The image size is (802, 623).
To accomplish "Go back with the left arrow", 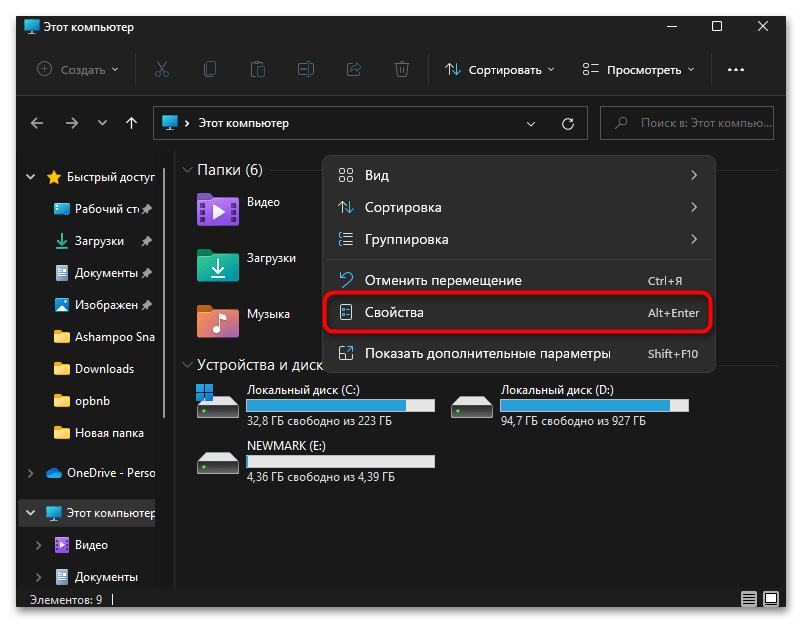I will pos(37,123).
